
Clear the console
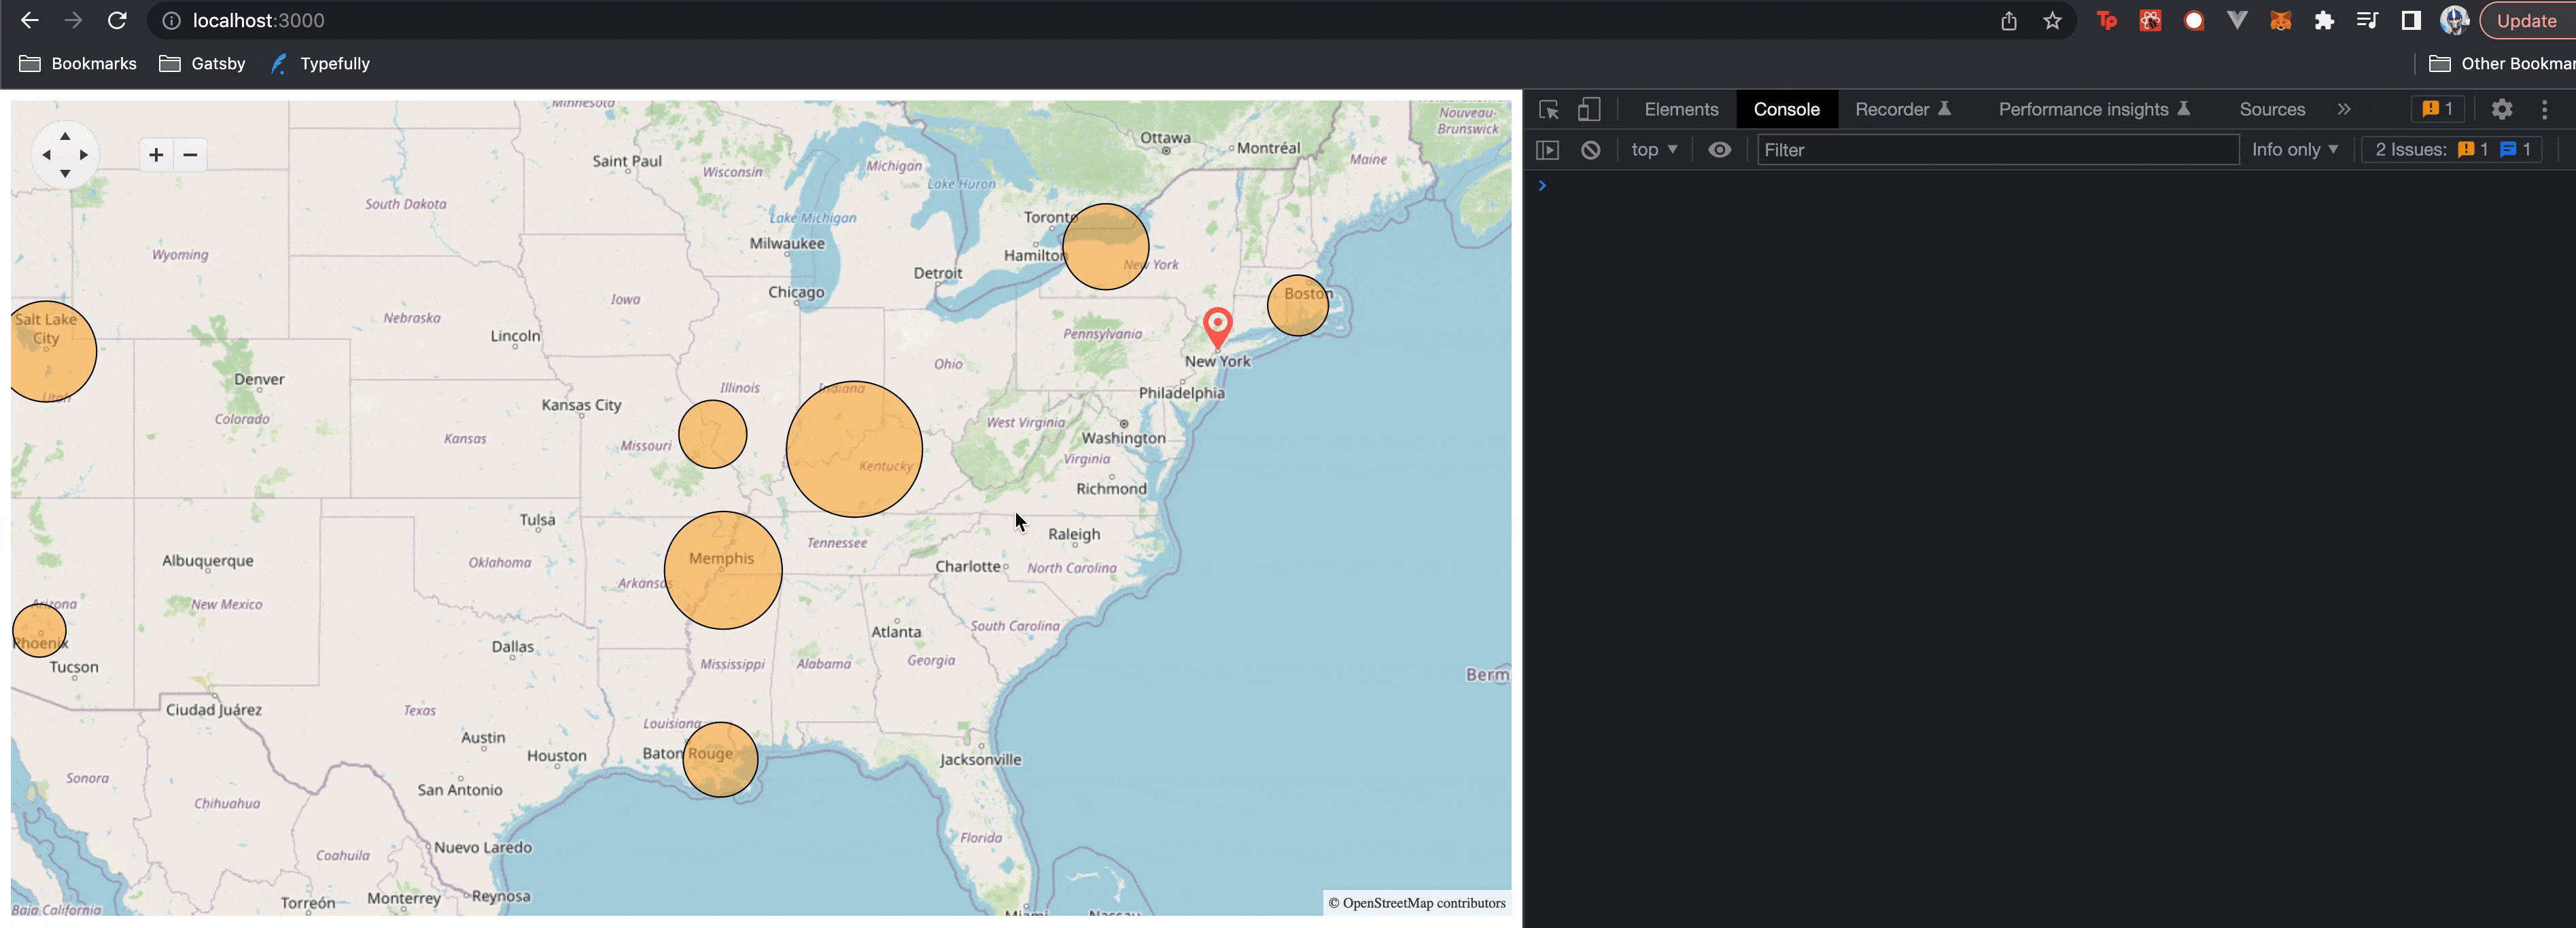pos(1591,150)
